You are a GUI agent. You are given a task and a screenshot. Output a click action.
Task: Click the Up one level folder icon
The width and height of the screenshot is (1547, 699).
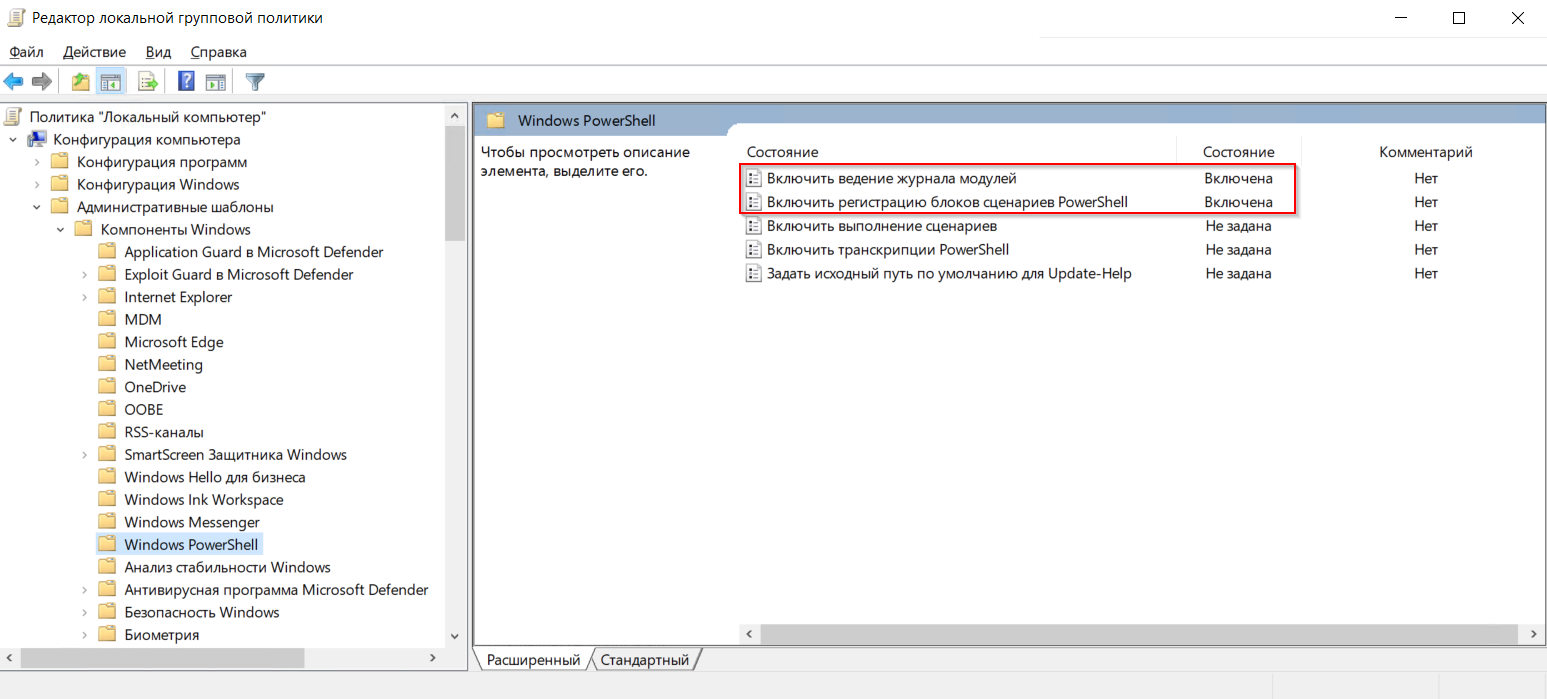[x=80, y=82]
